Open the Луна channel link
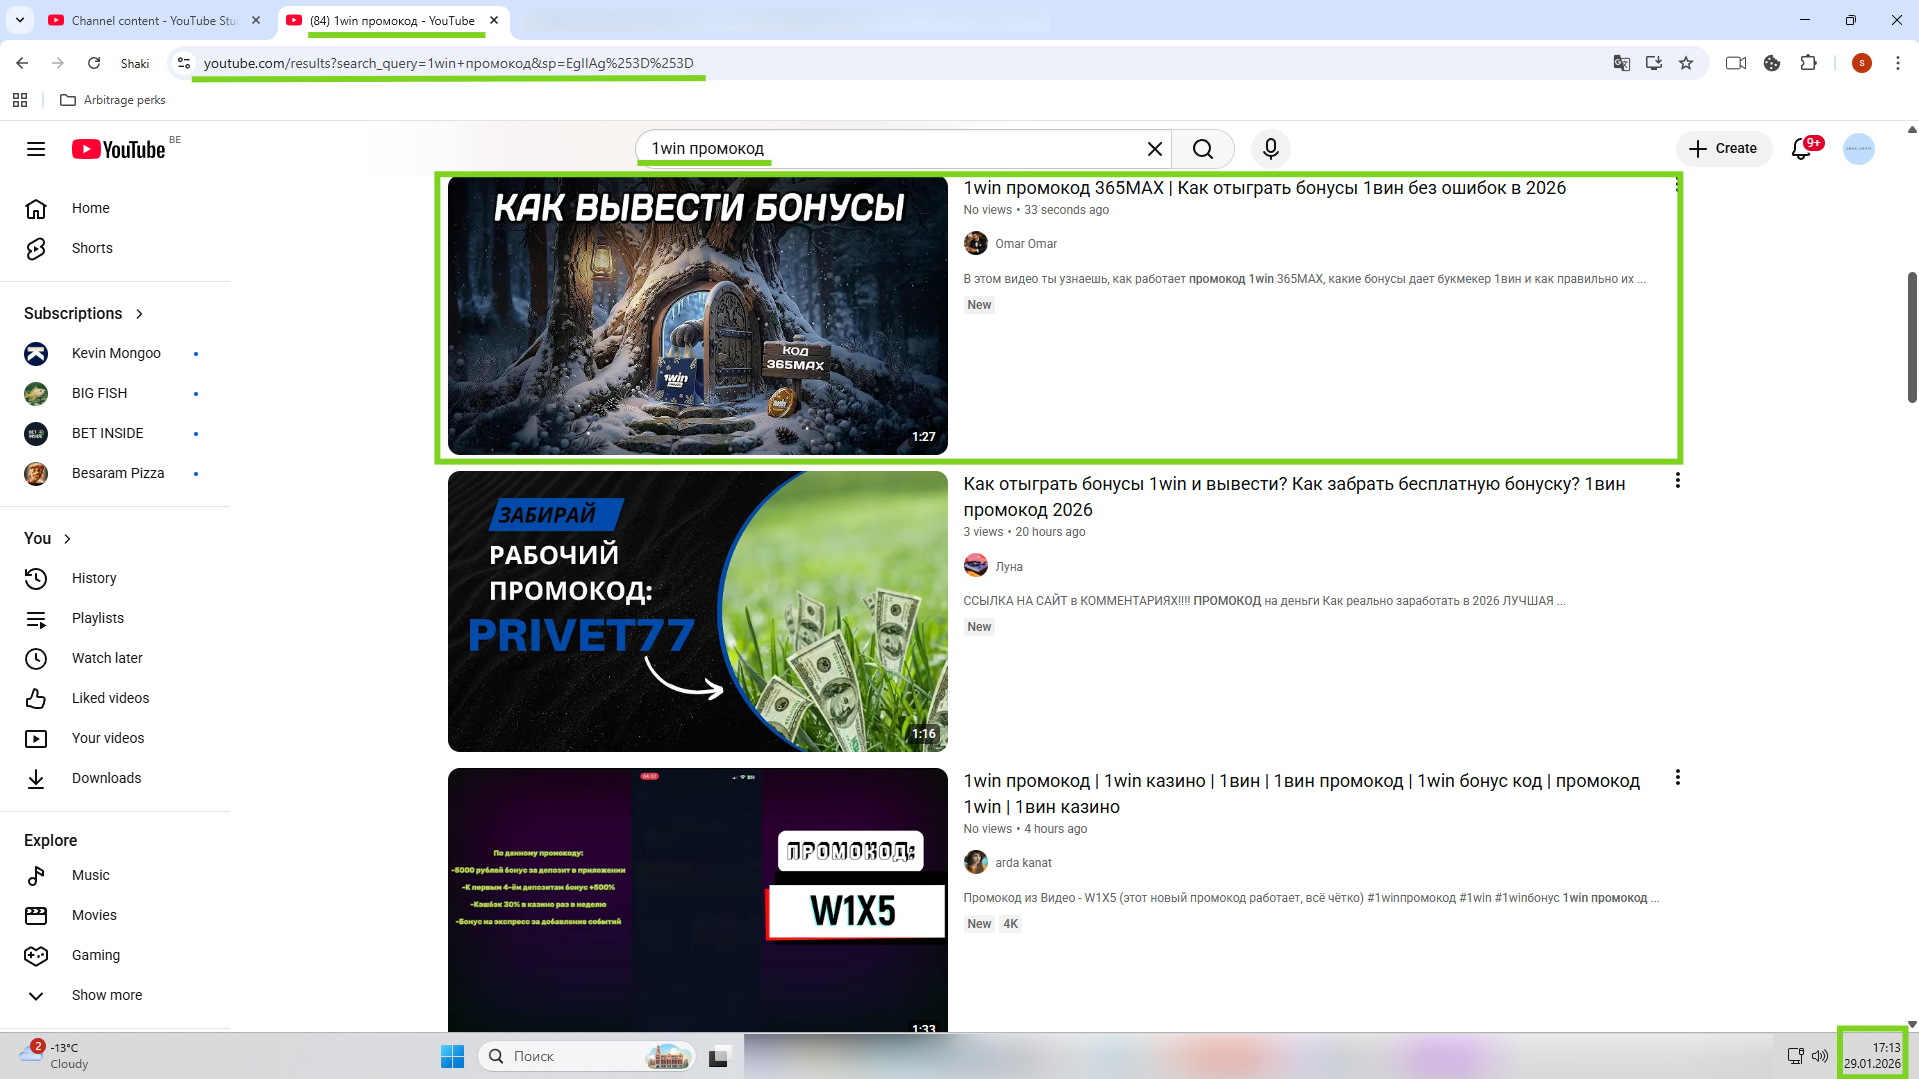Screen dimensions: 1919x1079 (1009, 567)
